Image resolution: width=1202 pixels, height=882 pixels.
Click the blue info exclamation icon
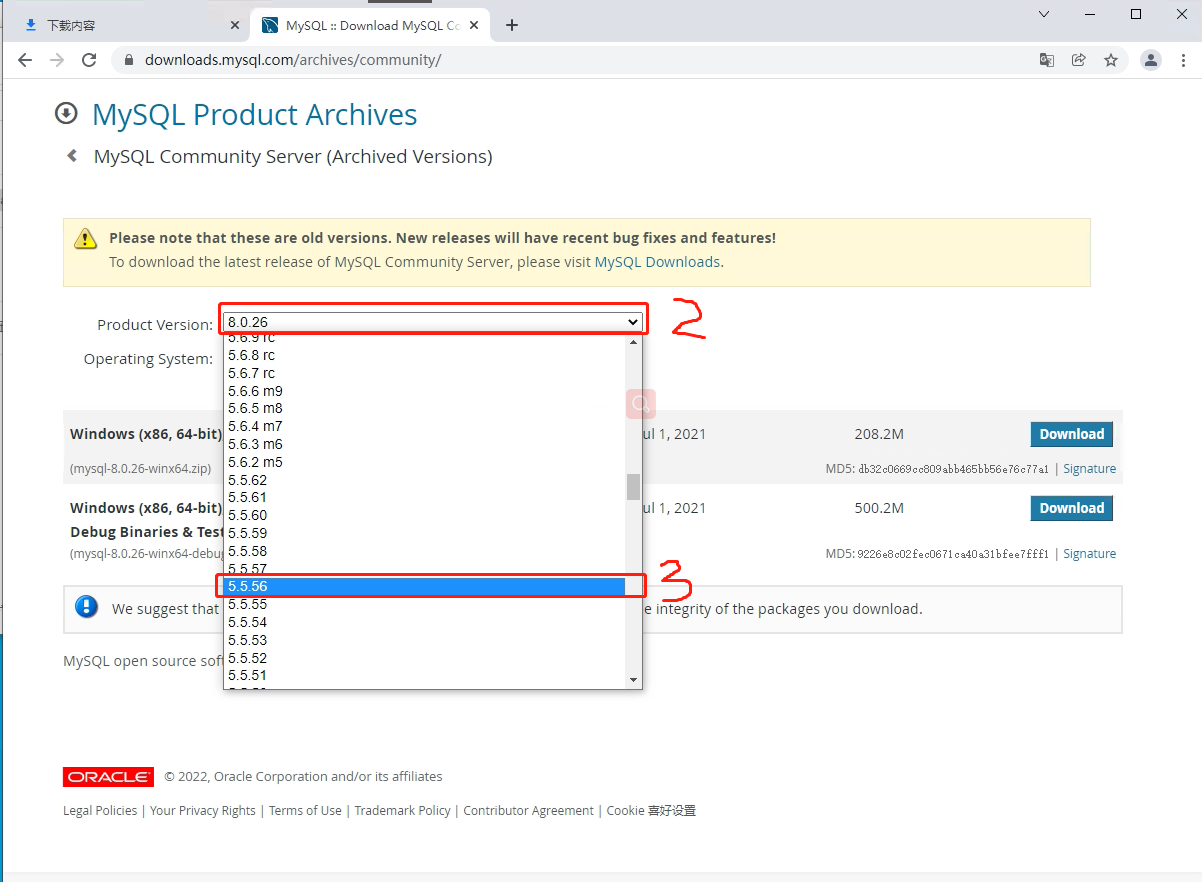pos(87,606)
